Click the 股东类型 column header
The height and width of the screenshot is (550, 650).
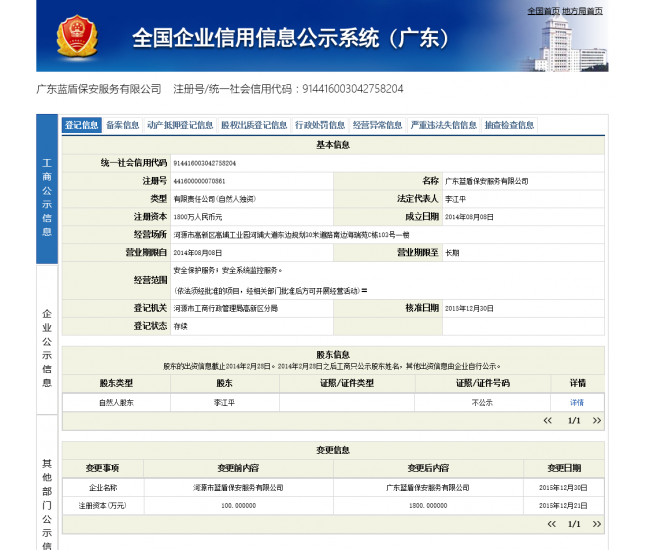pyautogui.click(x=116, y=383)
